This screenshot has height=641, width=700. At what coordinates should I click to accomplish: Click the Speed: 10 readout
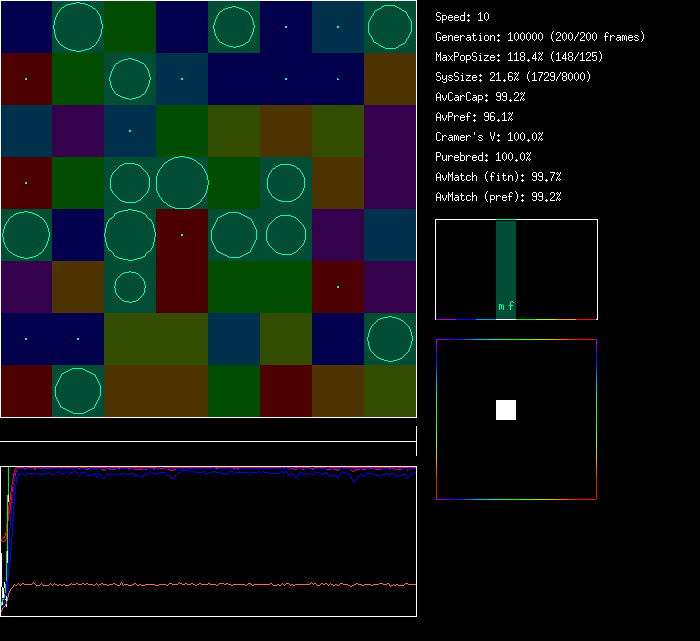tap(462, 17)
